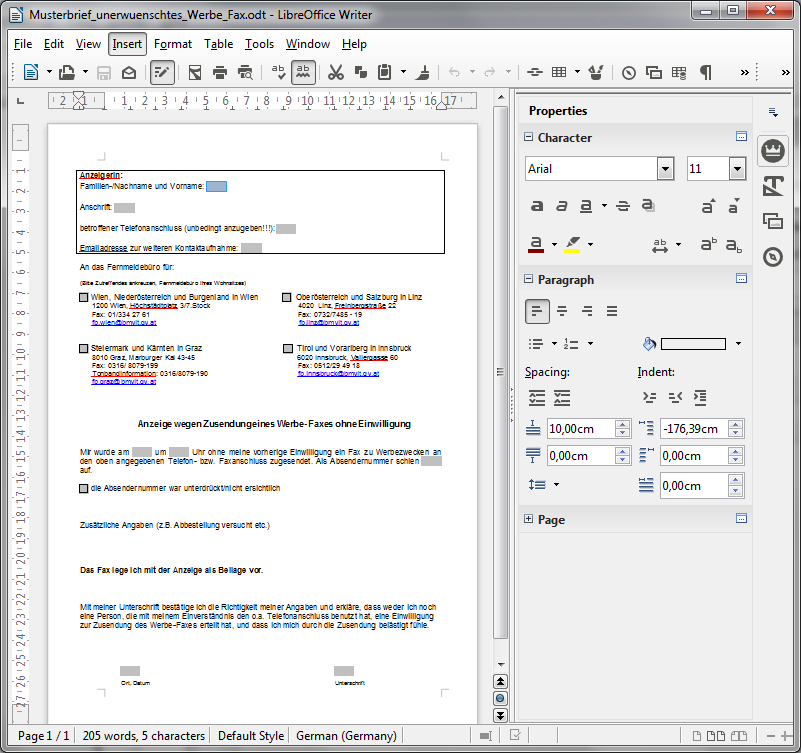Check the 'Absendernummer war unterdrückt' checkbox
Screen dimensions: 801x753
[84, 488]
